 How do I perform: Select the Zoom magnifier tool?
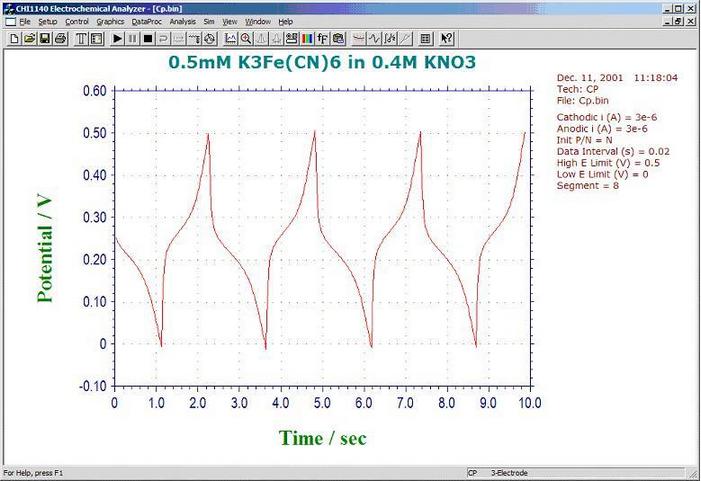[x=245, y=39]
